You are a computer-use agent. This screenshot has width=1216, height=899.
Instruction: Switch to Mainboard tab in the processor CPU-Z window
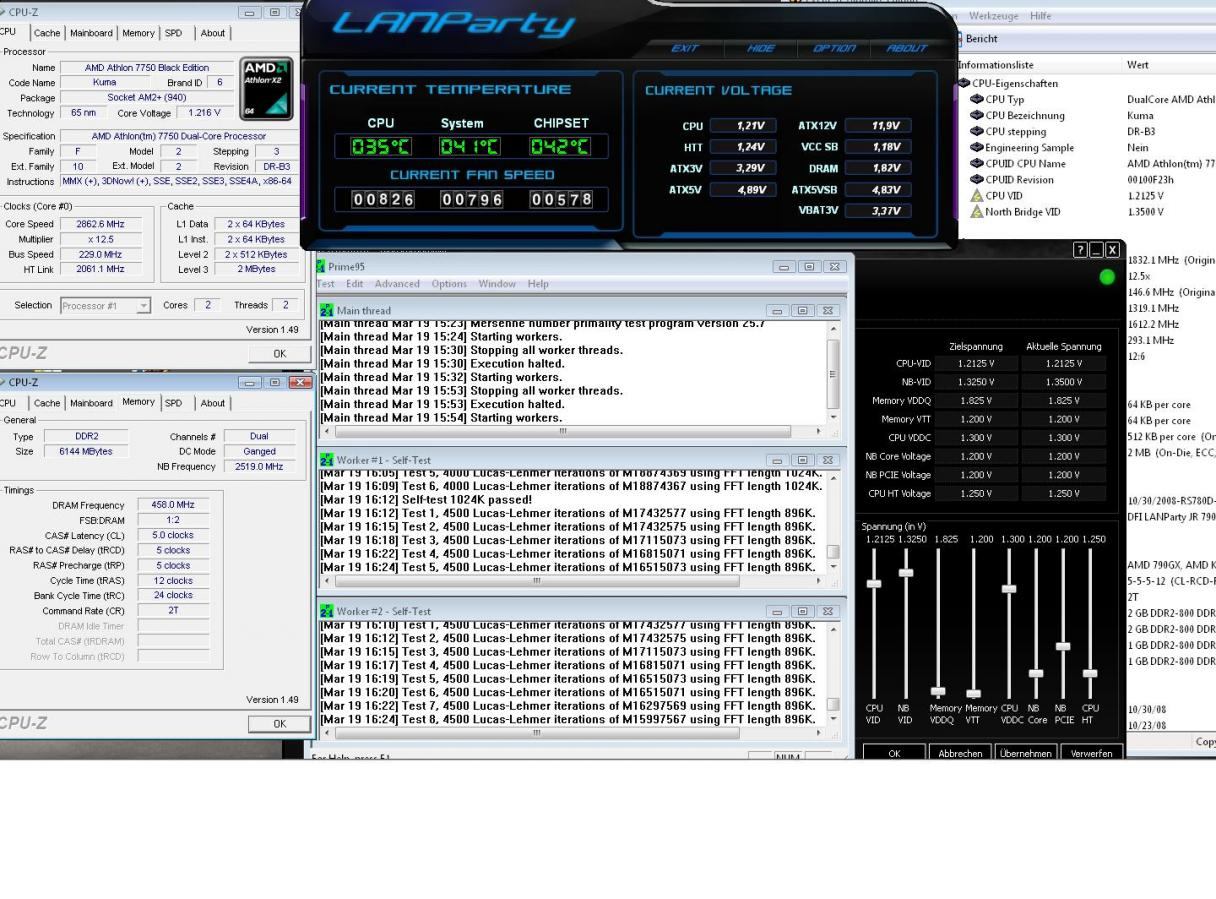pyautogui.click(x=91, y=33)
